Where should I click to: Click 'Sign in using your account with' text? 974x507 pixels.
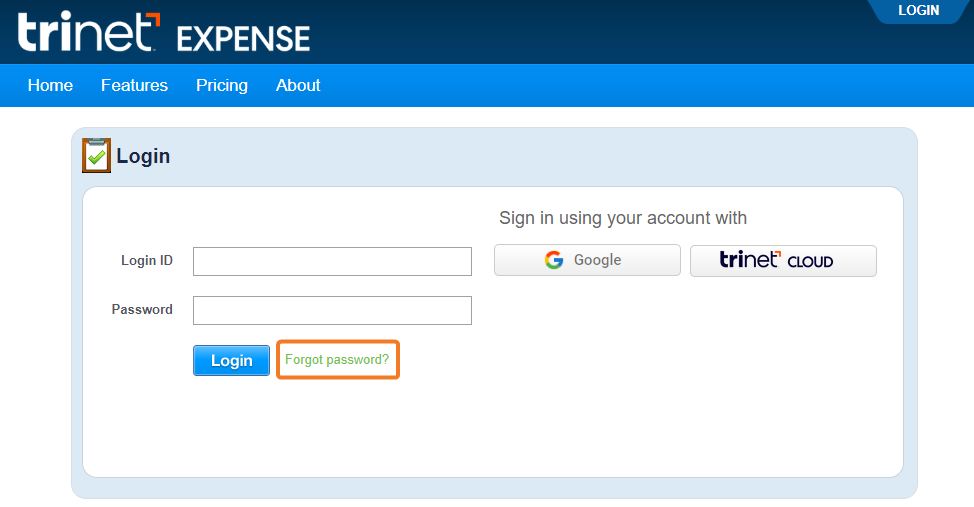click(623, 218)
